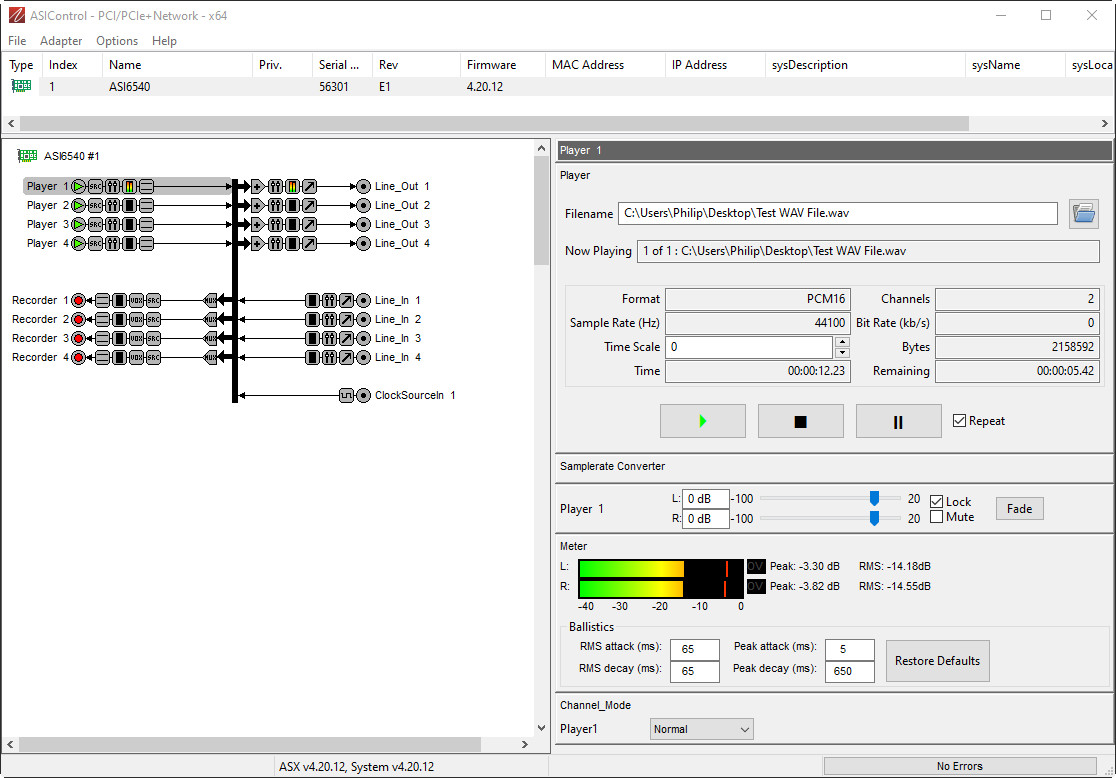Image resolution: width=1116 pixels, height=778 pixels.
Task: Select the Line_Out 1 meter node icon
Action: click(293, 186)
